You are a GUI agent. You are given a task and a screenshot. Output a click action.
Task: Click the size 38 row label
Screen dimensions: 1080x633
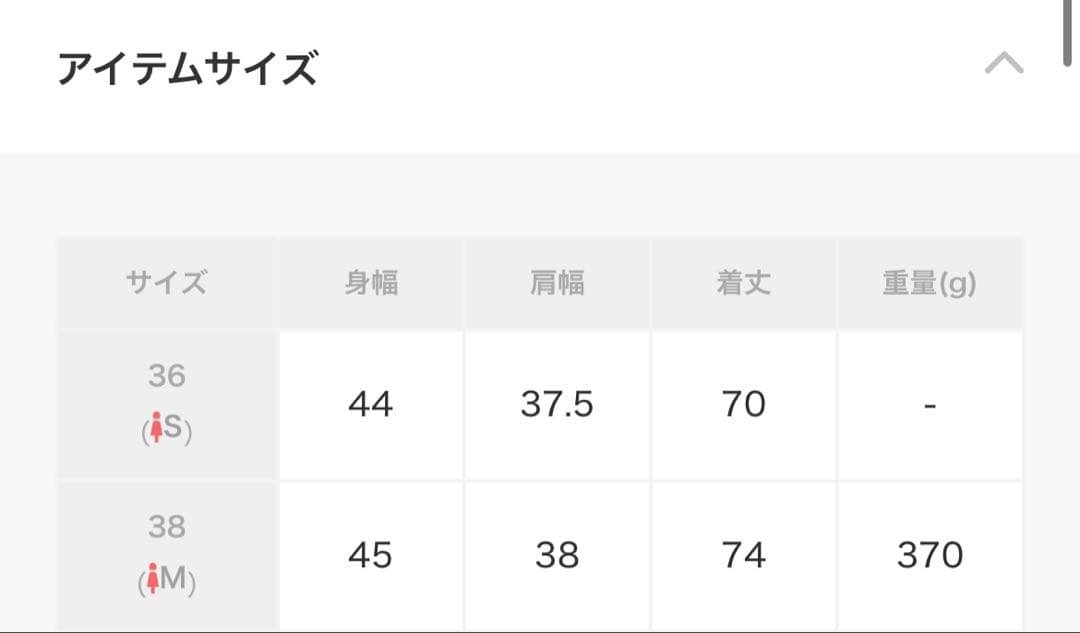167,527
